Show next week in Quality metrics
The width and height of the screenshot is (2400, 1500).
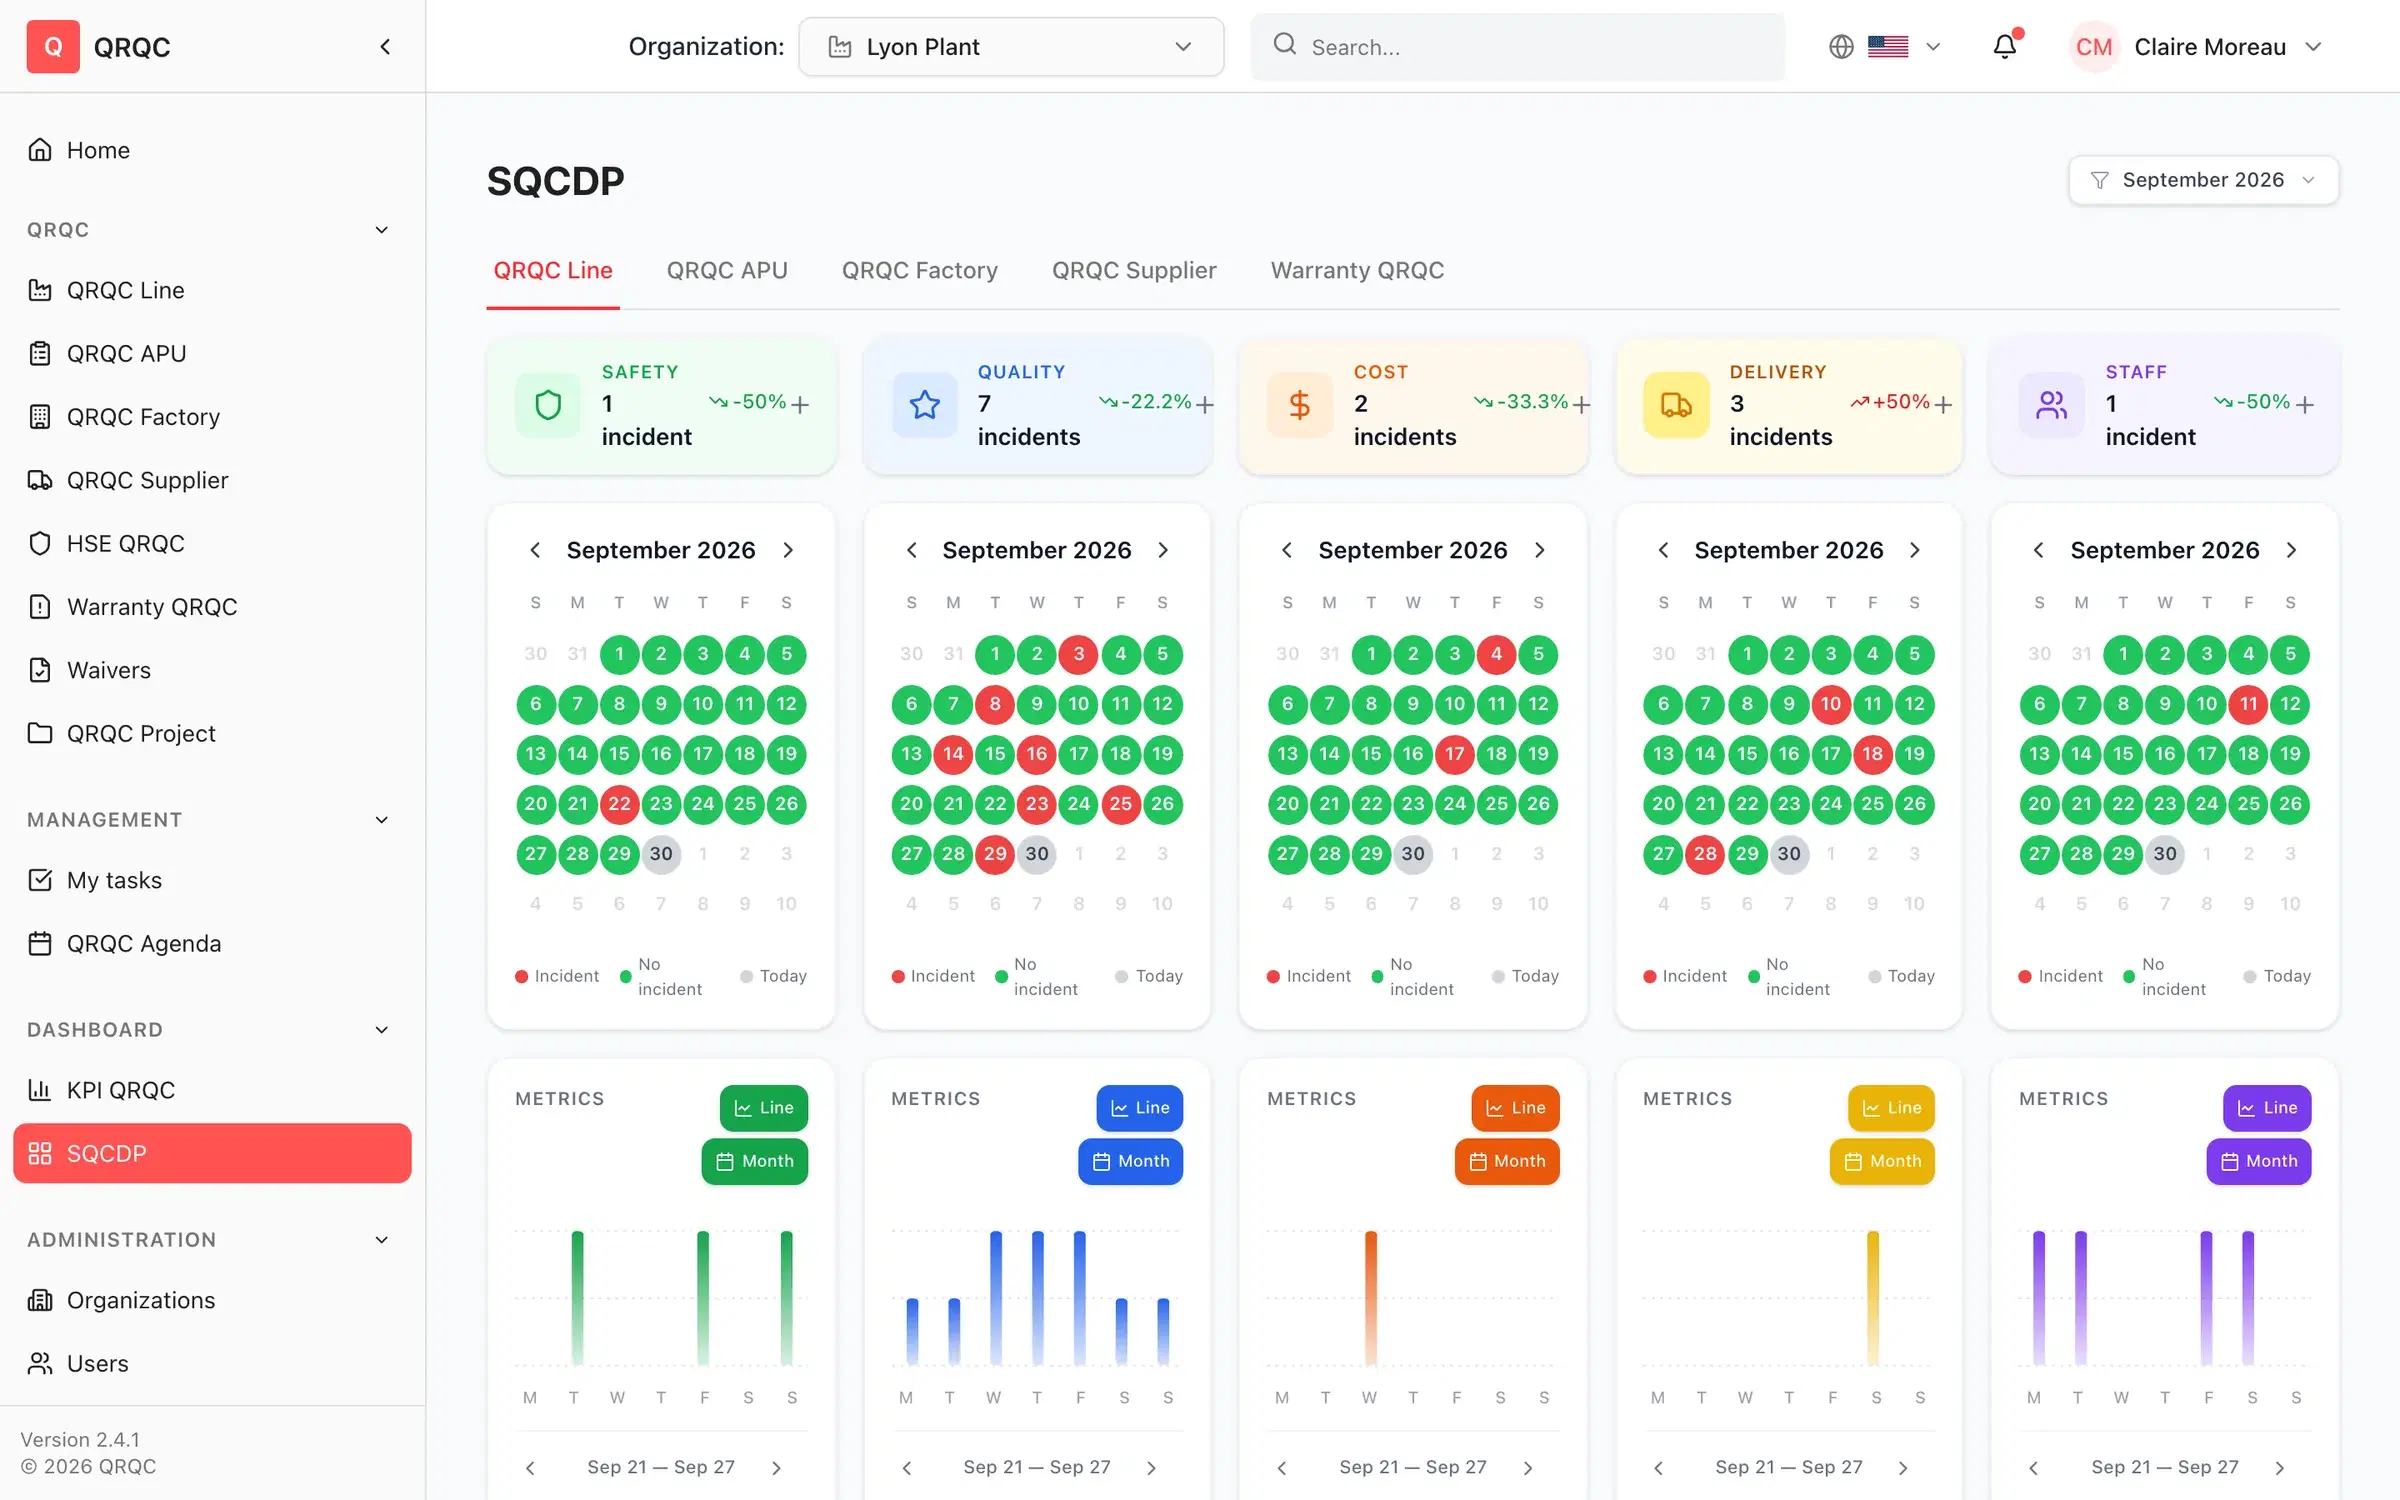pos(1151,1468)
